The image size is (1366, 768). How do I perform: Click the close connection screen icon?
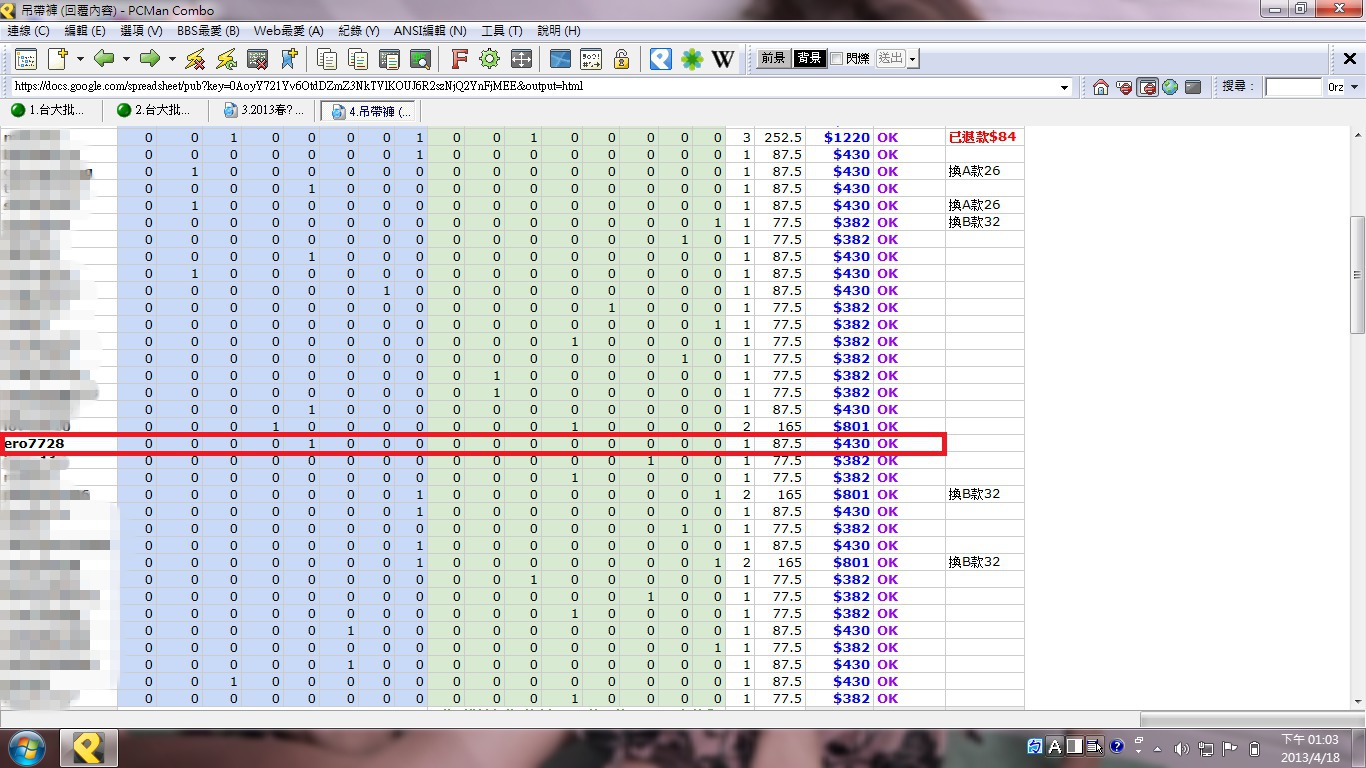258,59
